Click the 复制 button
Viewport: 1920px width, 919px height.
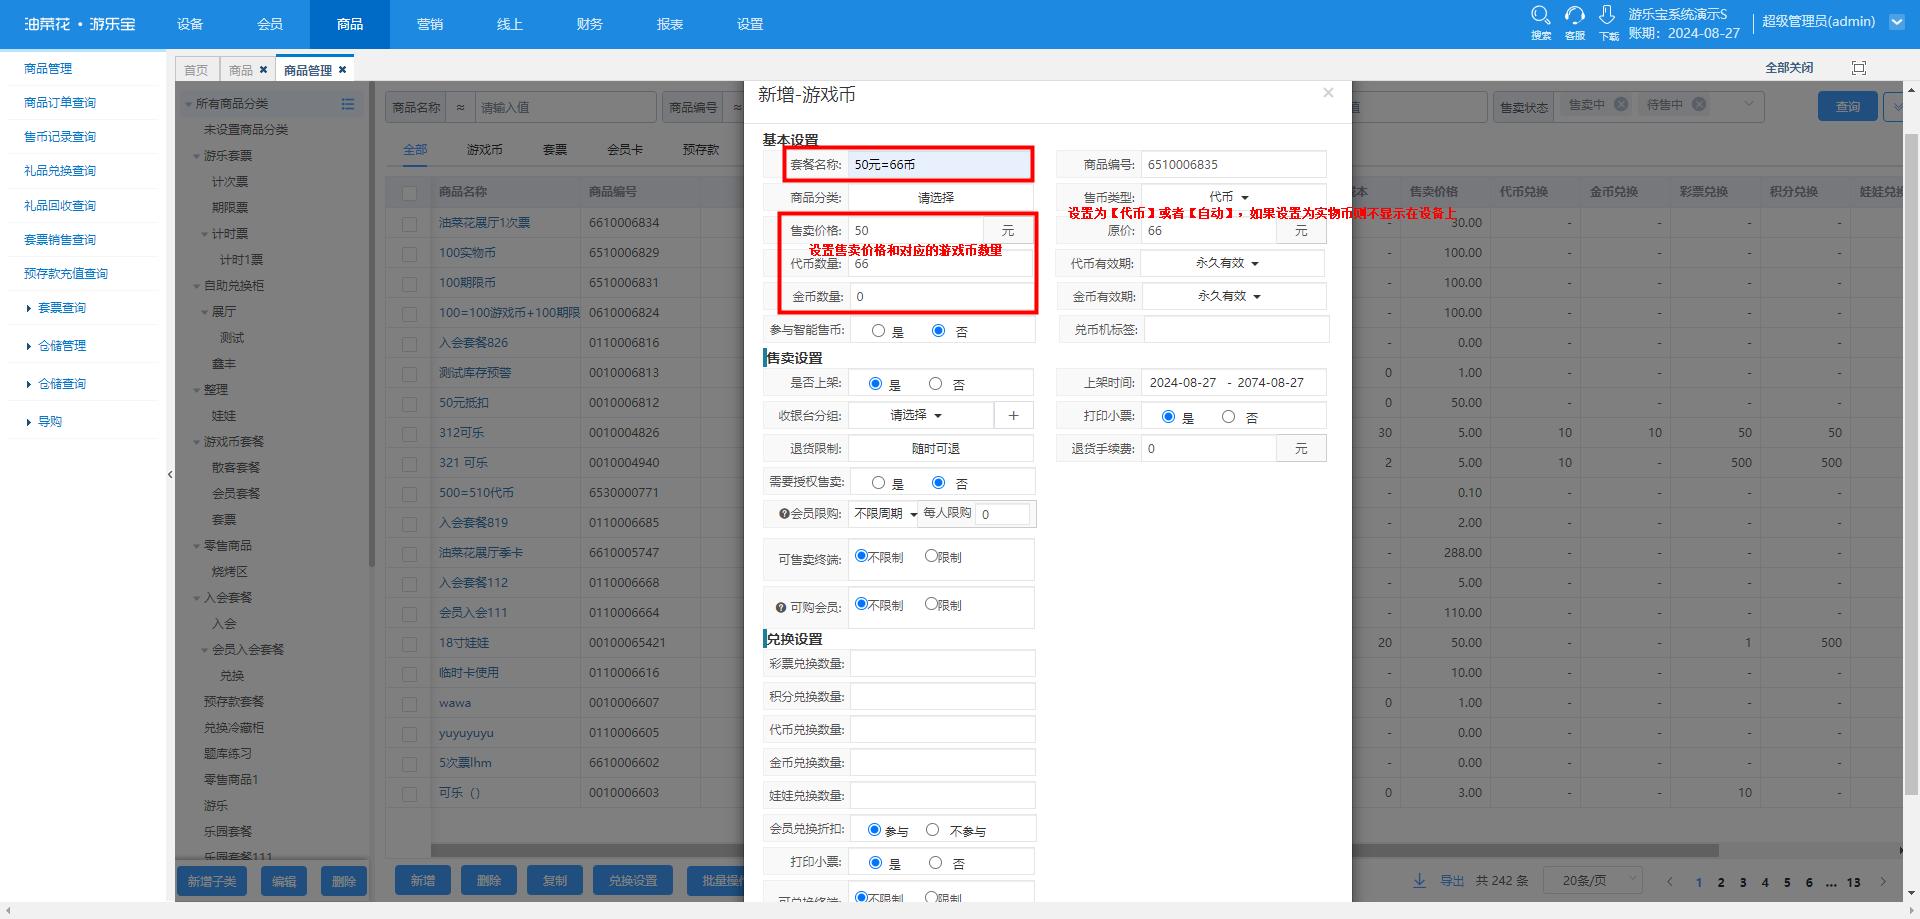(x=555, y=881)
